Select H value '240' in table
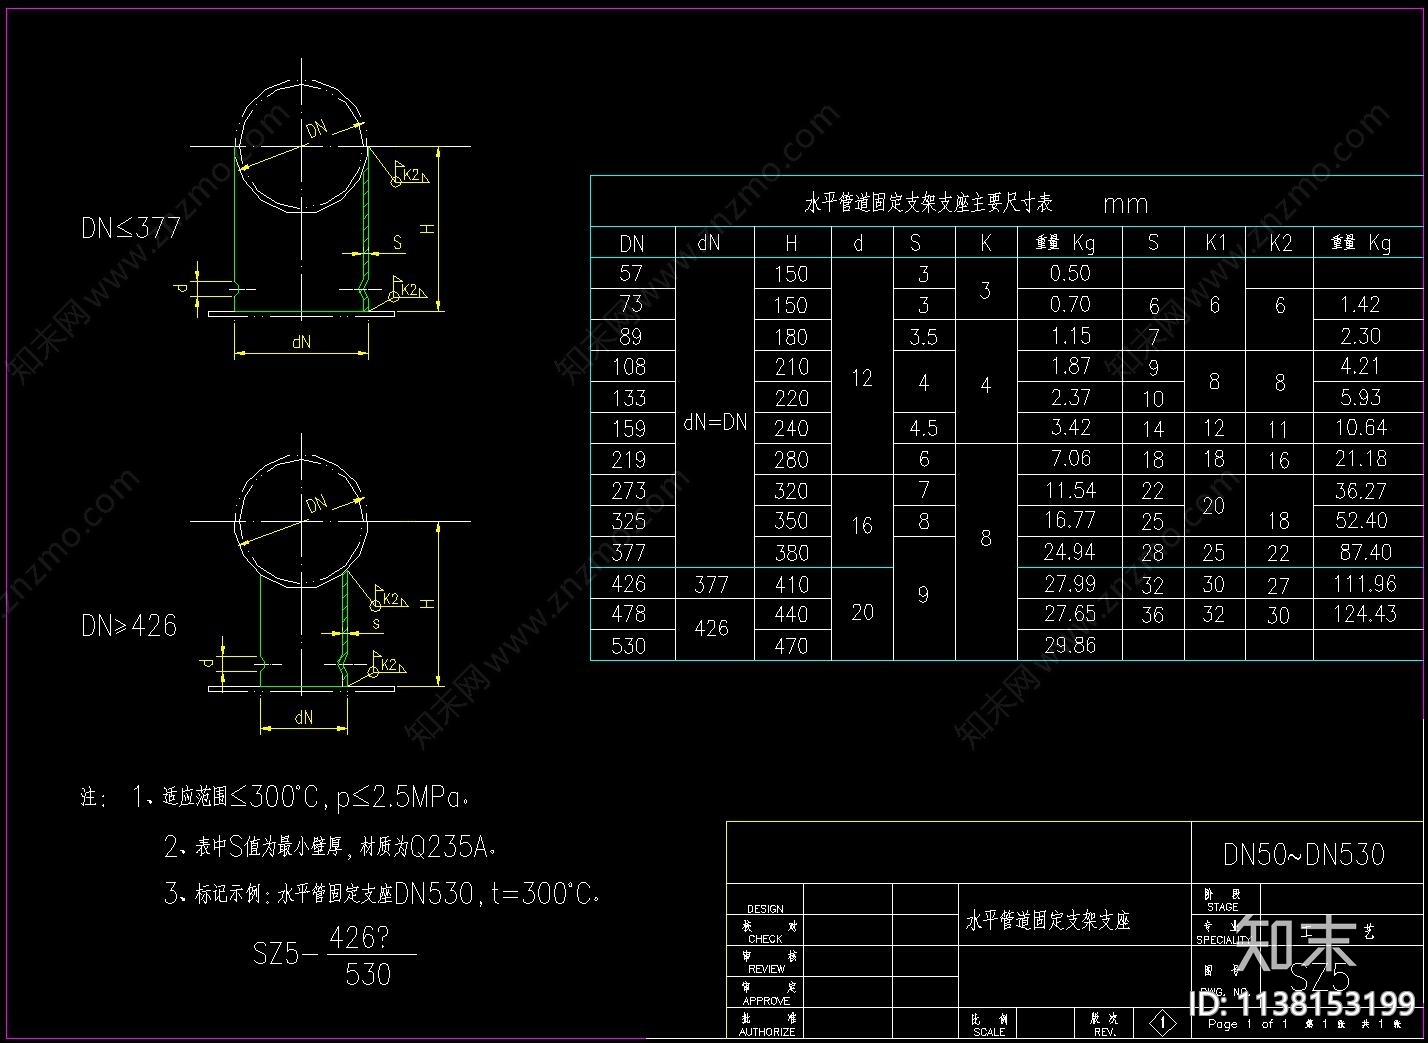1428x1043 pixels. [791, 428]
